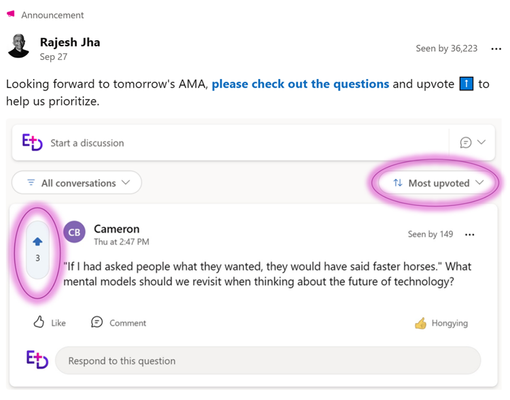Screen dimensions: 510x400
Task: Open Rajesh Jha's profile picture
Action: pos(19,46)
